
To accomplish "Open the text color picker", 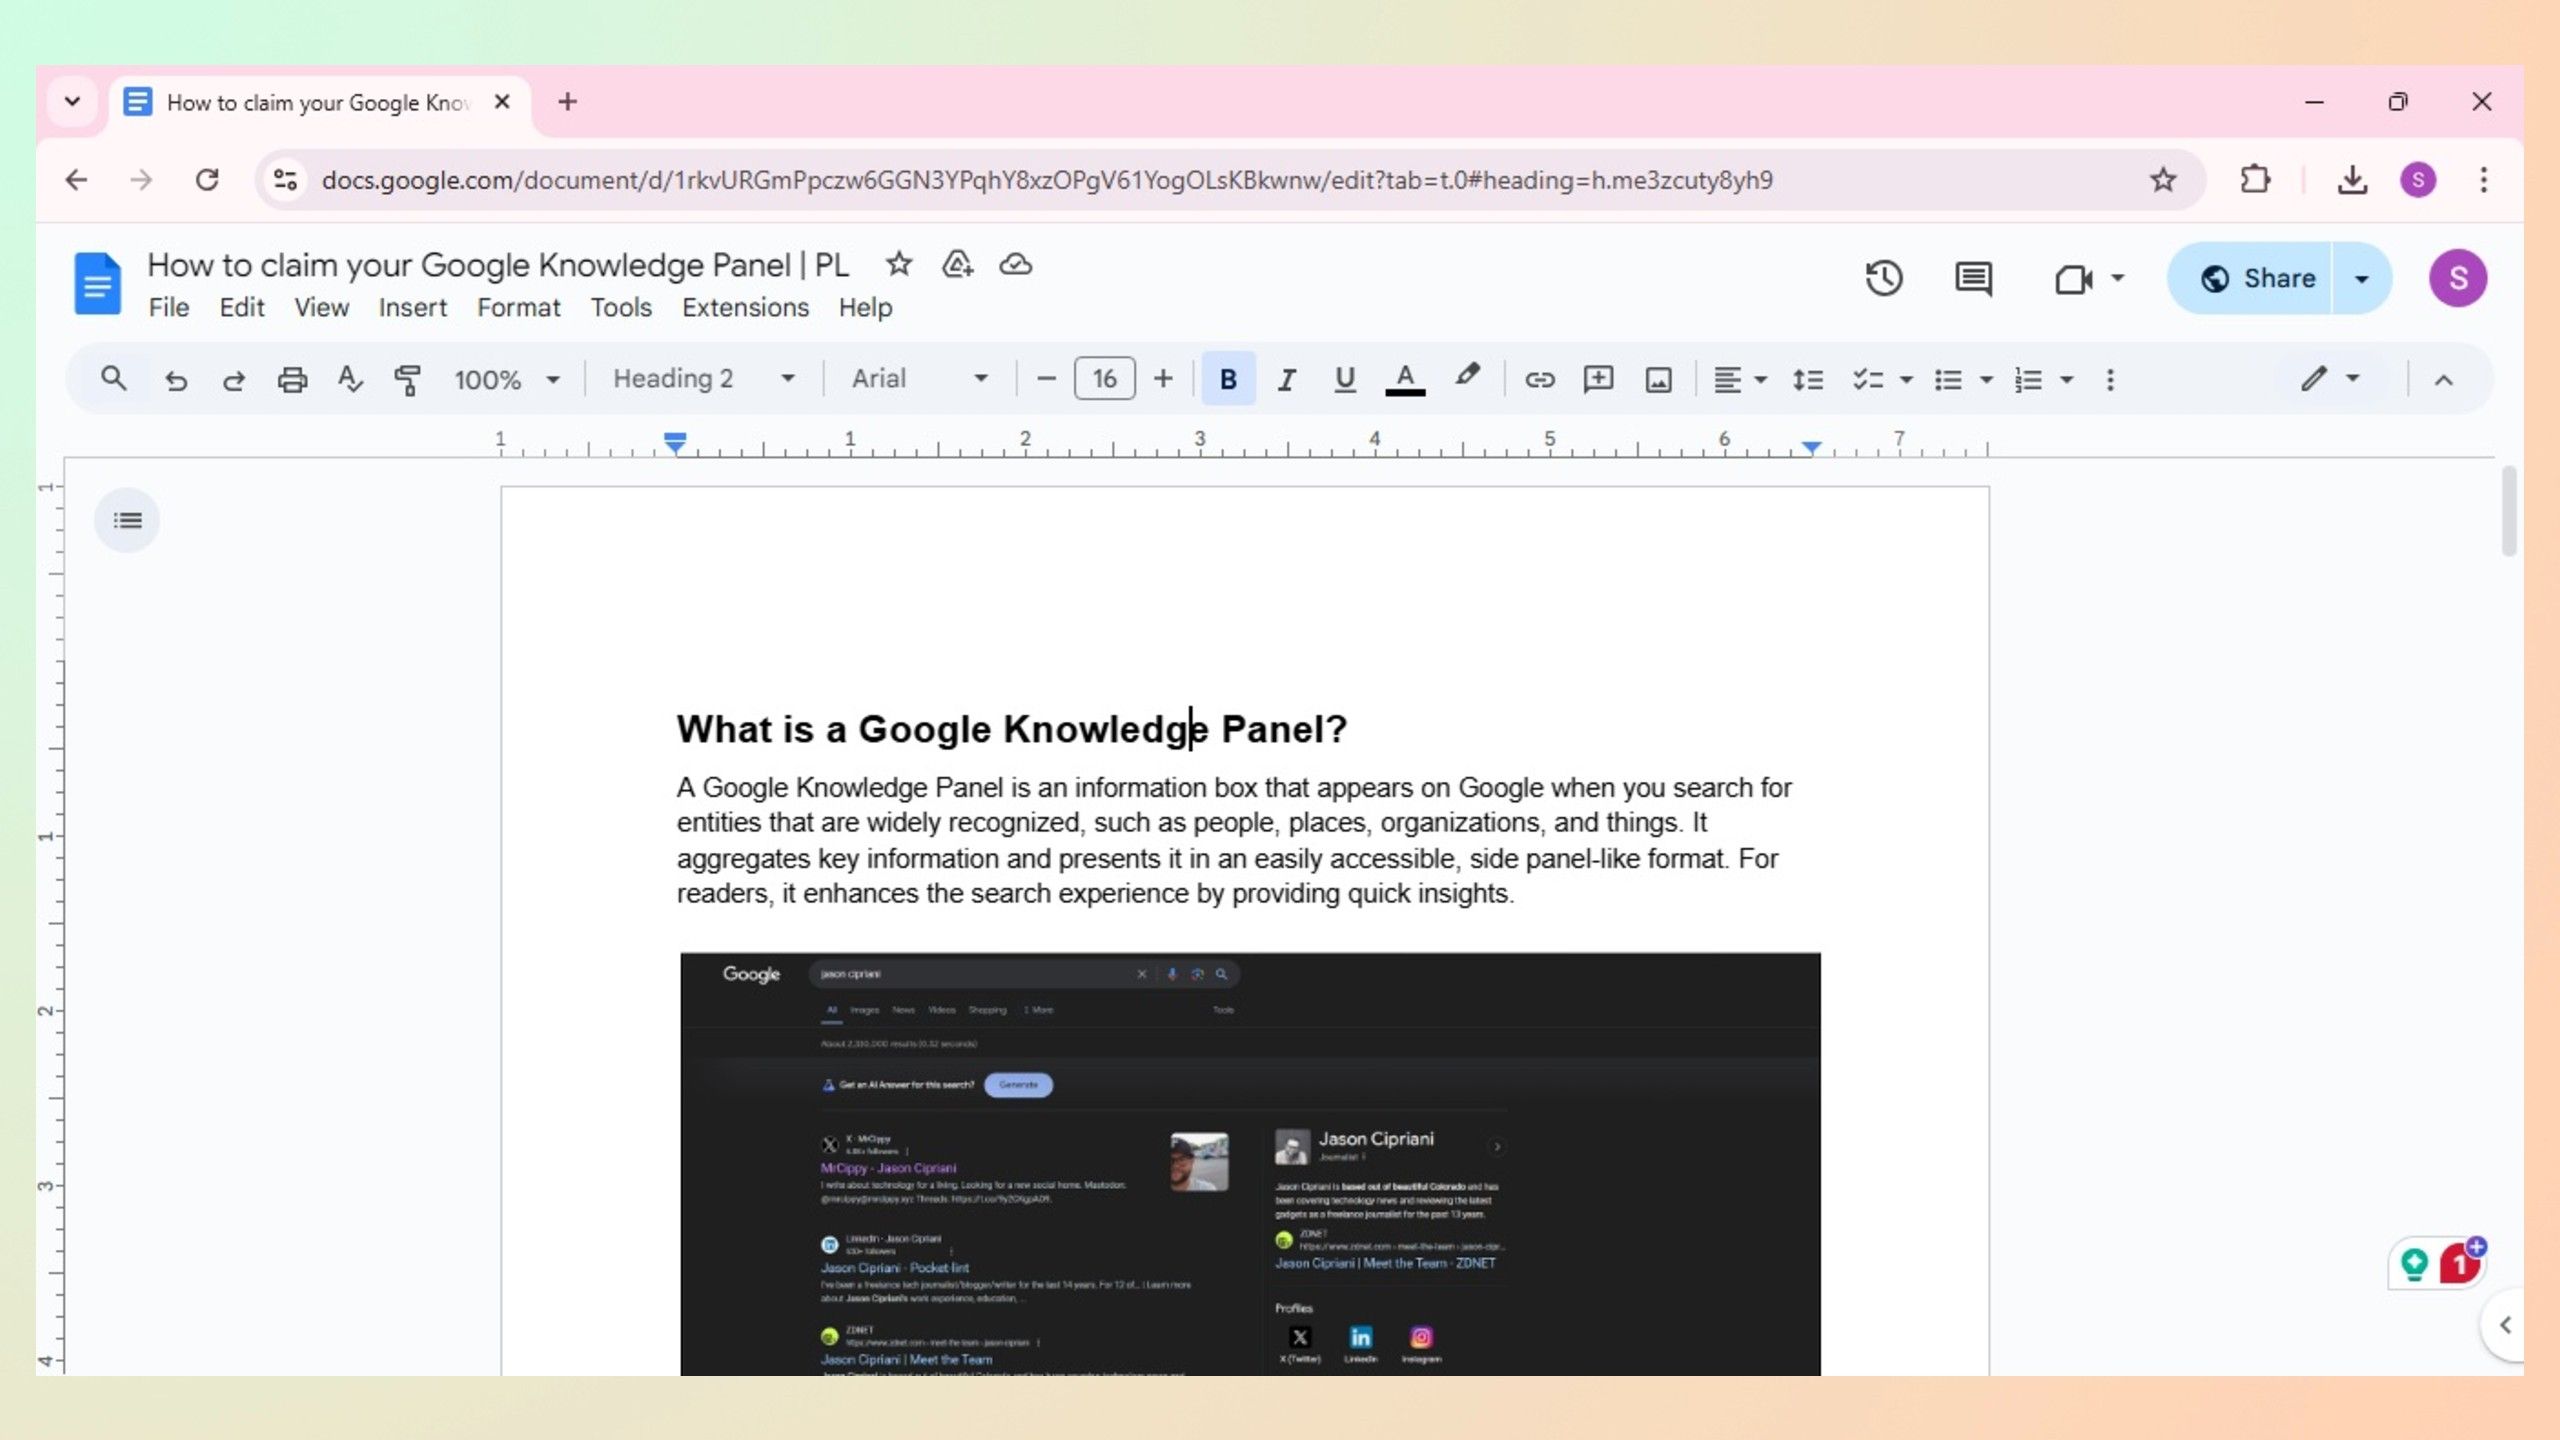I will click(x=1405, y=380).
